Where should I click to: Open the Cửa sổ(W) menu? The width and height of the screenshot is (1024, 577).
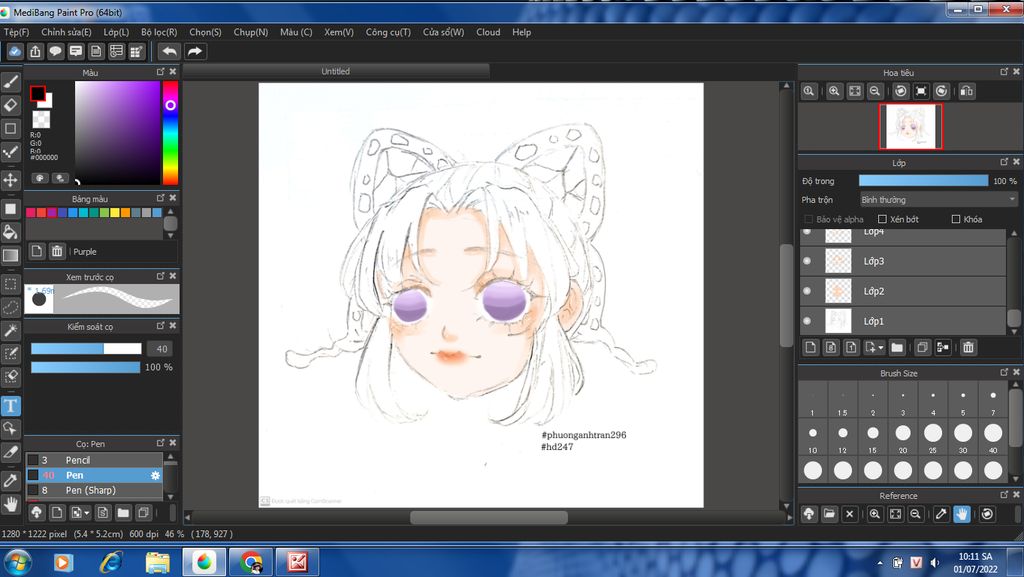click(443, 32)
